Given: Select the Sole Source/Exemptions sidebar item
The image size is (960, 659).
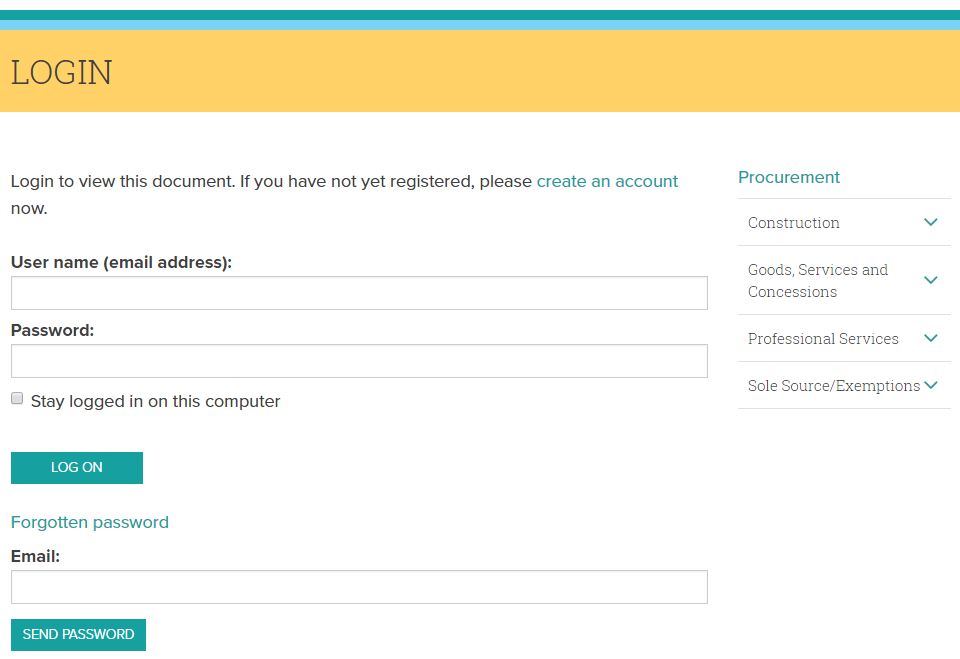Looking at the screenshot, I should point(833,385).
